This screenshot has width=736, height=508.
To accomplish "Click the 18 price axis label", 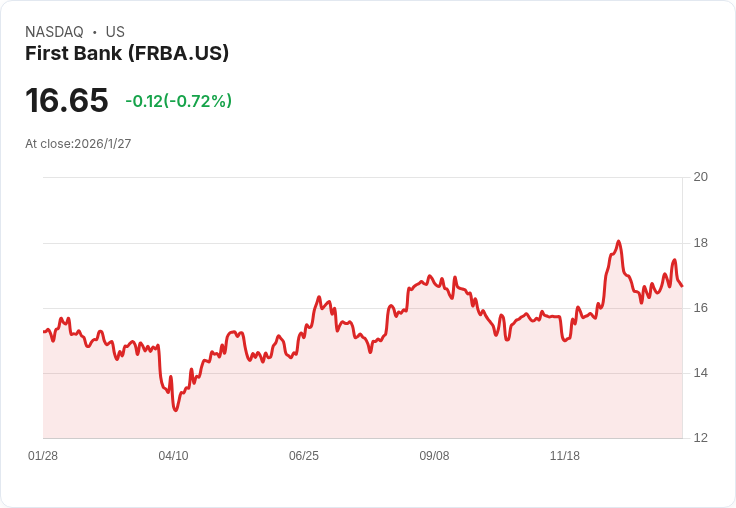I will [701, 243].
